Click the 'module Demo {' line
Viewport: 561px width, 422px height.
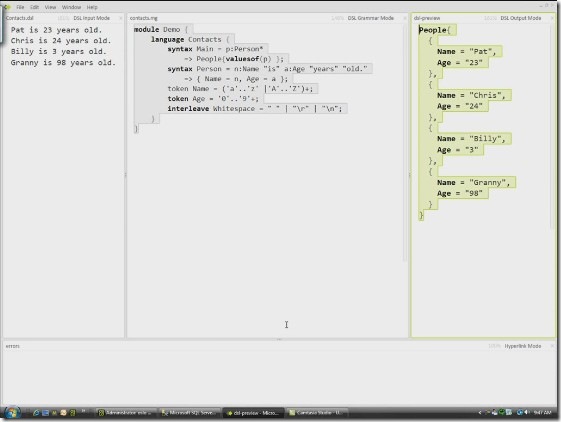click(x=161, y=29)
